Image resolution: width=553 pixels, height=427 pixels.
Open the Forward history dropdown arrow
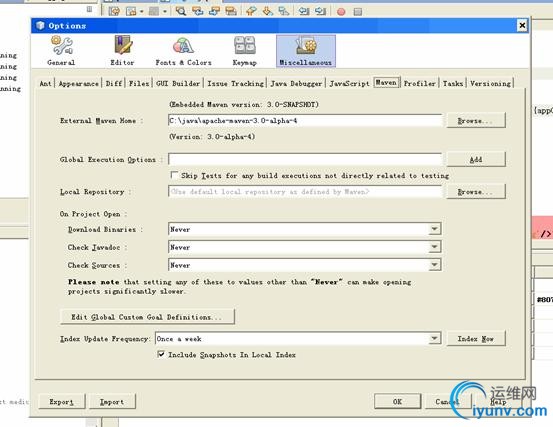point(165,12)
